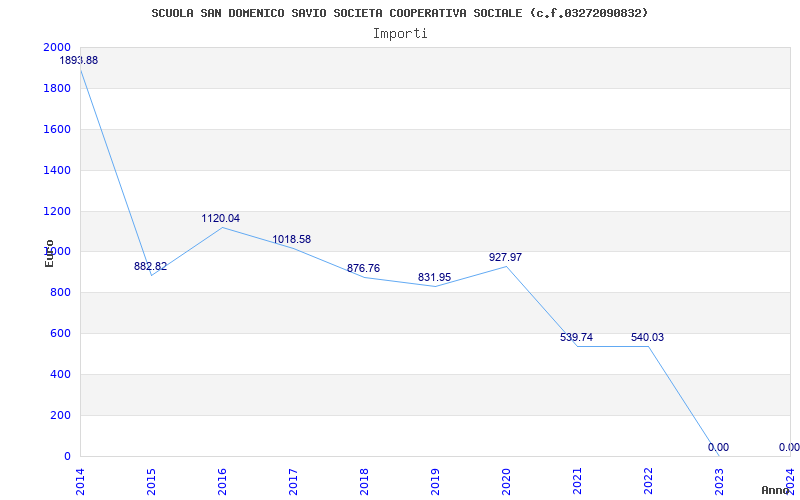Image resolution: width=800 pixels, height=500 pixels.
Task: Click the 2000 y-axis tick label
Action: pos(57,47)
